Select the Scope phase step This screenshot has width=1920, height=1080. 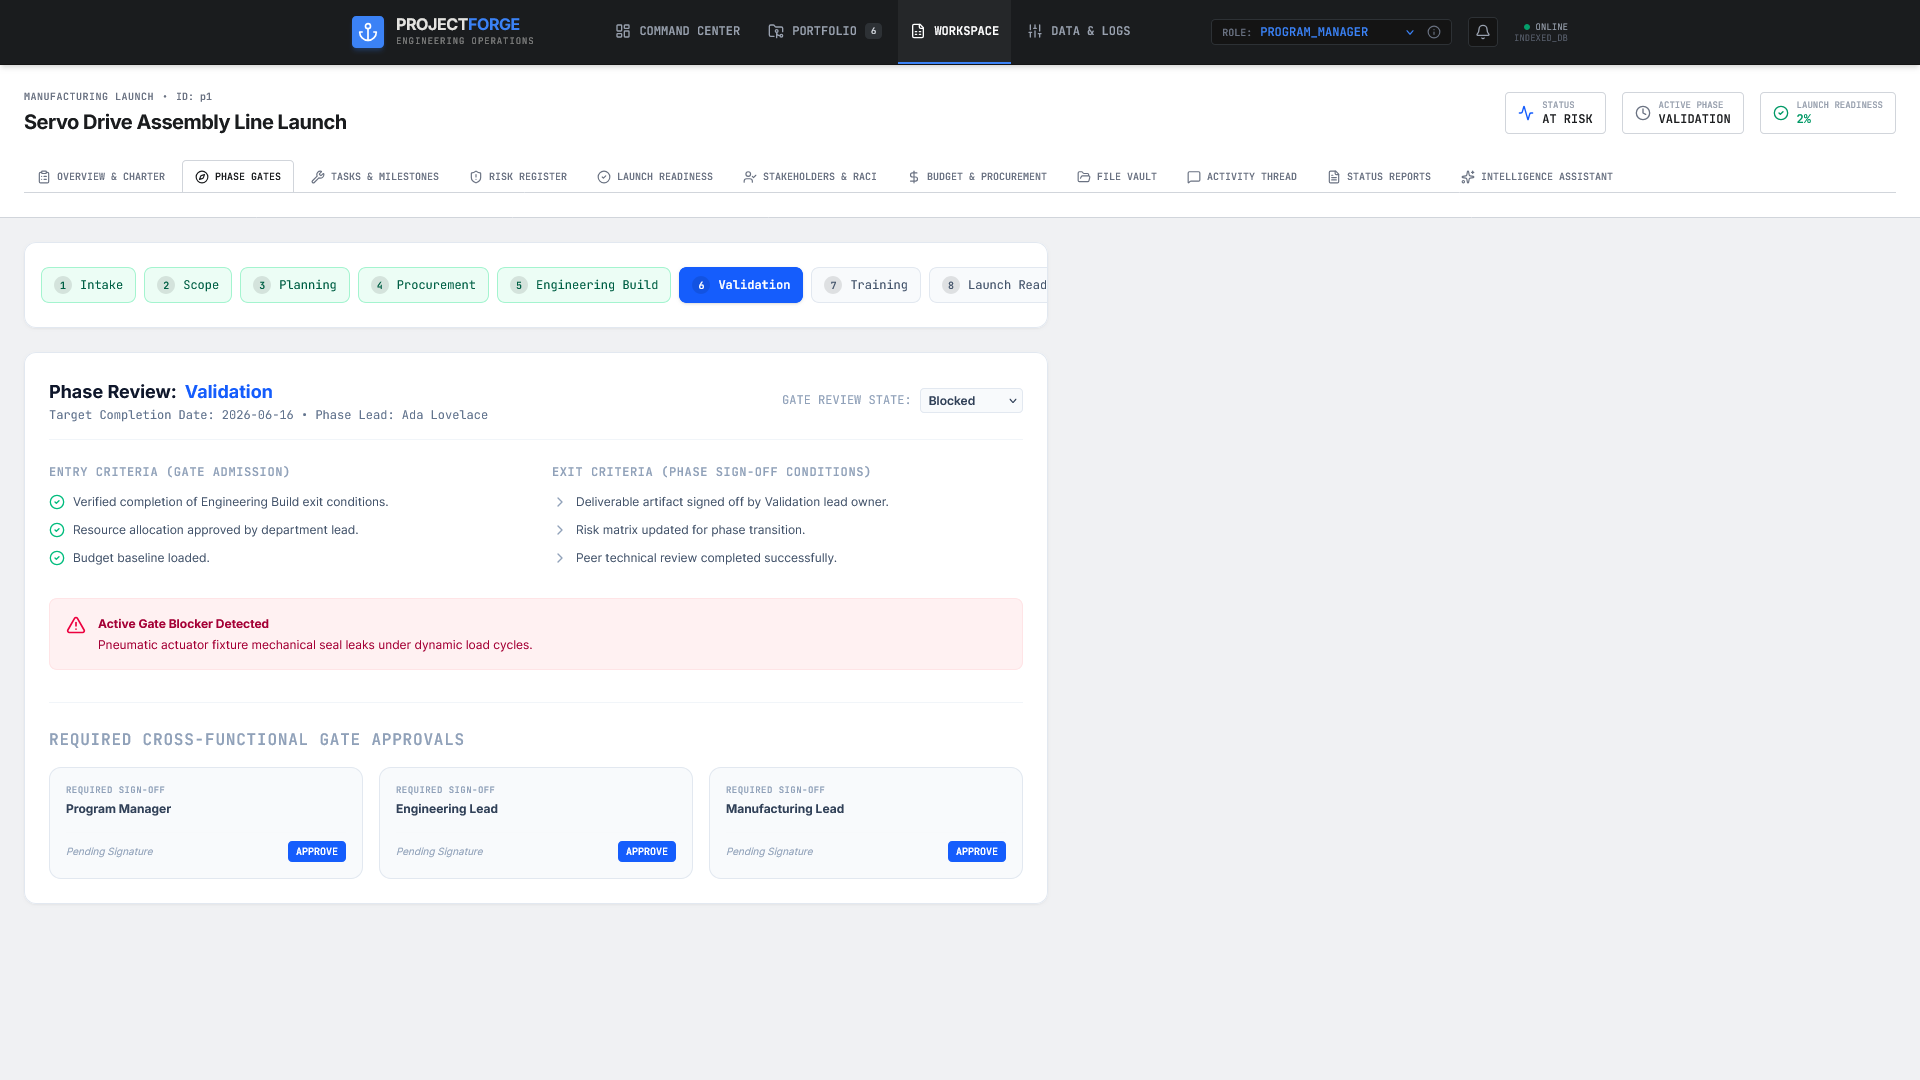[x=188, y=285]
